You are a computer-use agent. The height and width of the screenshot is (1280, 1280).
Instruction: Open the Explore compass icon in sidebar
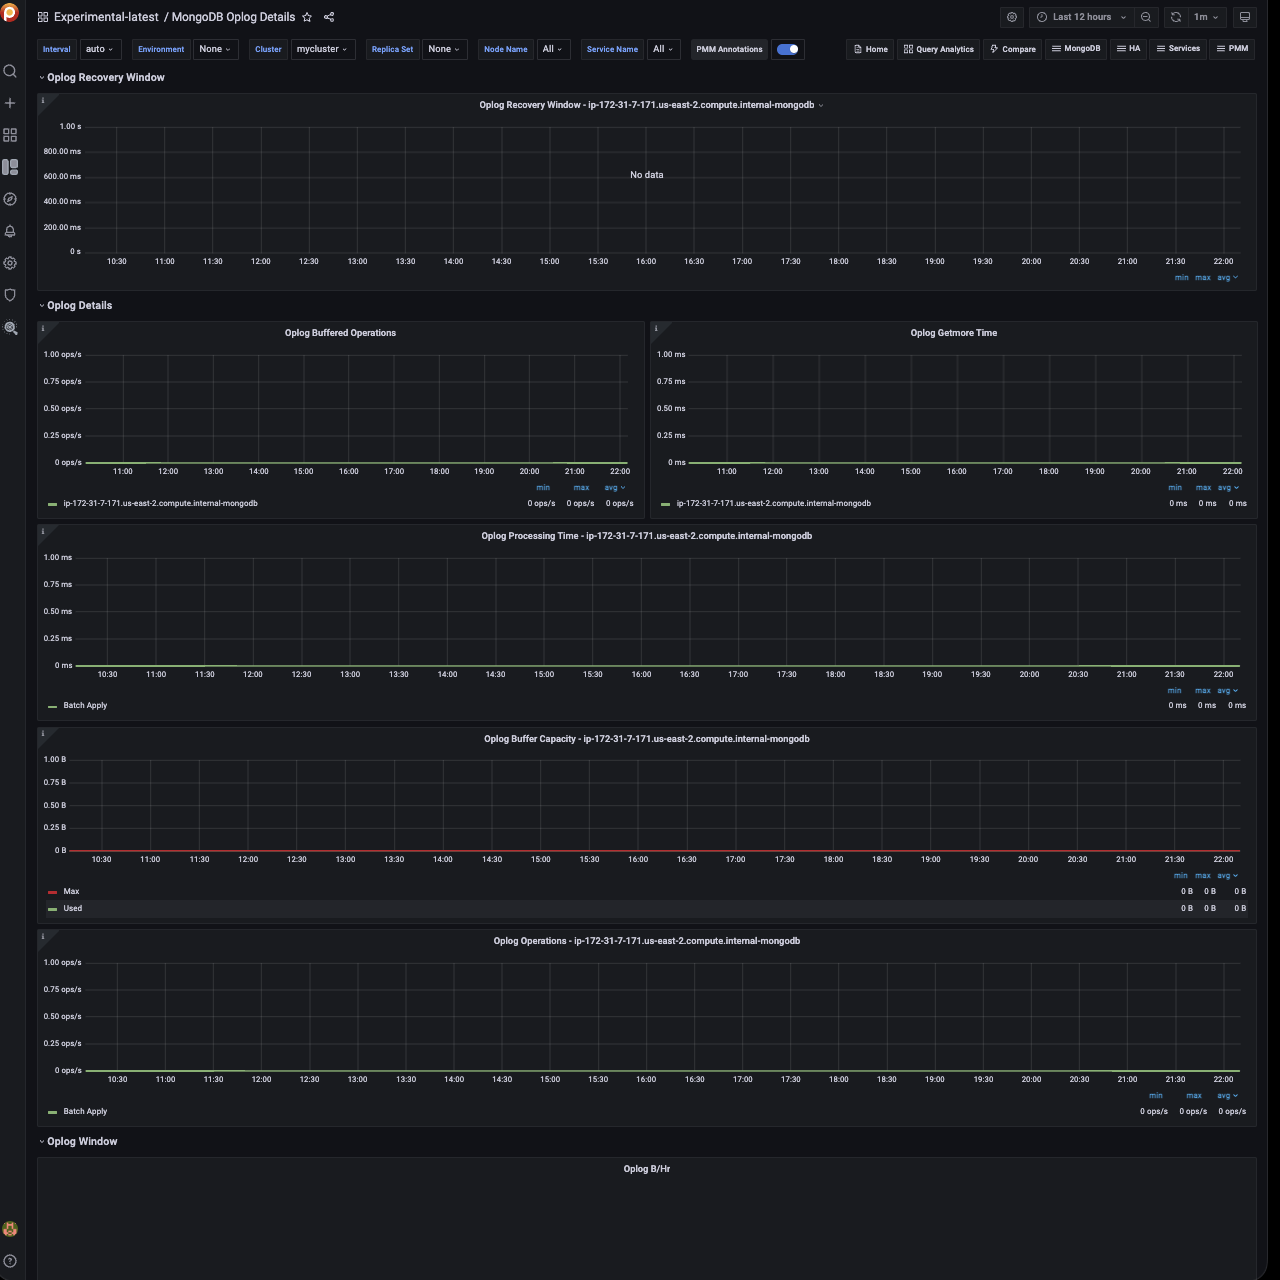point(10,199)
